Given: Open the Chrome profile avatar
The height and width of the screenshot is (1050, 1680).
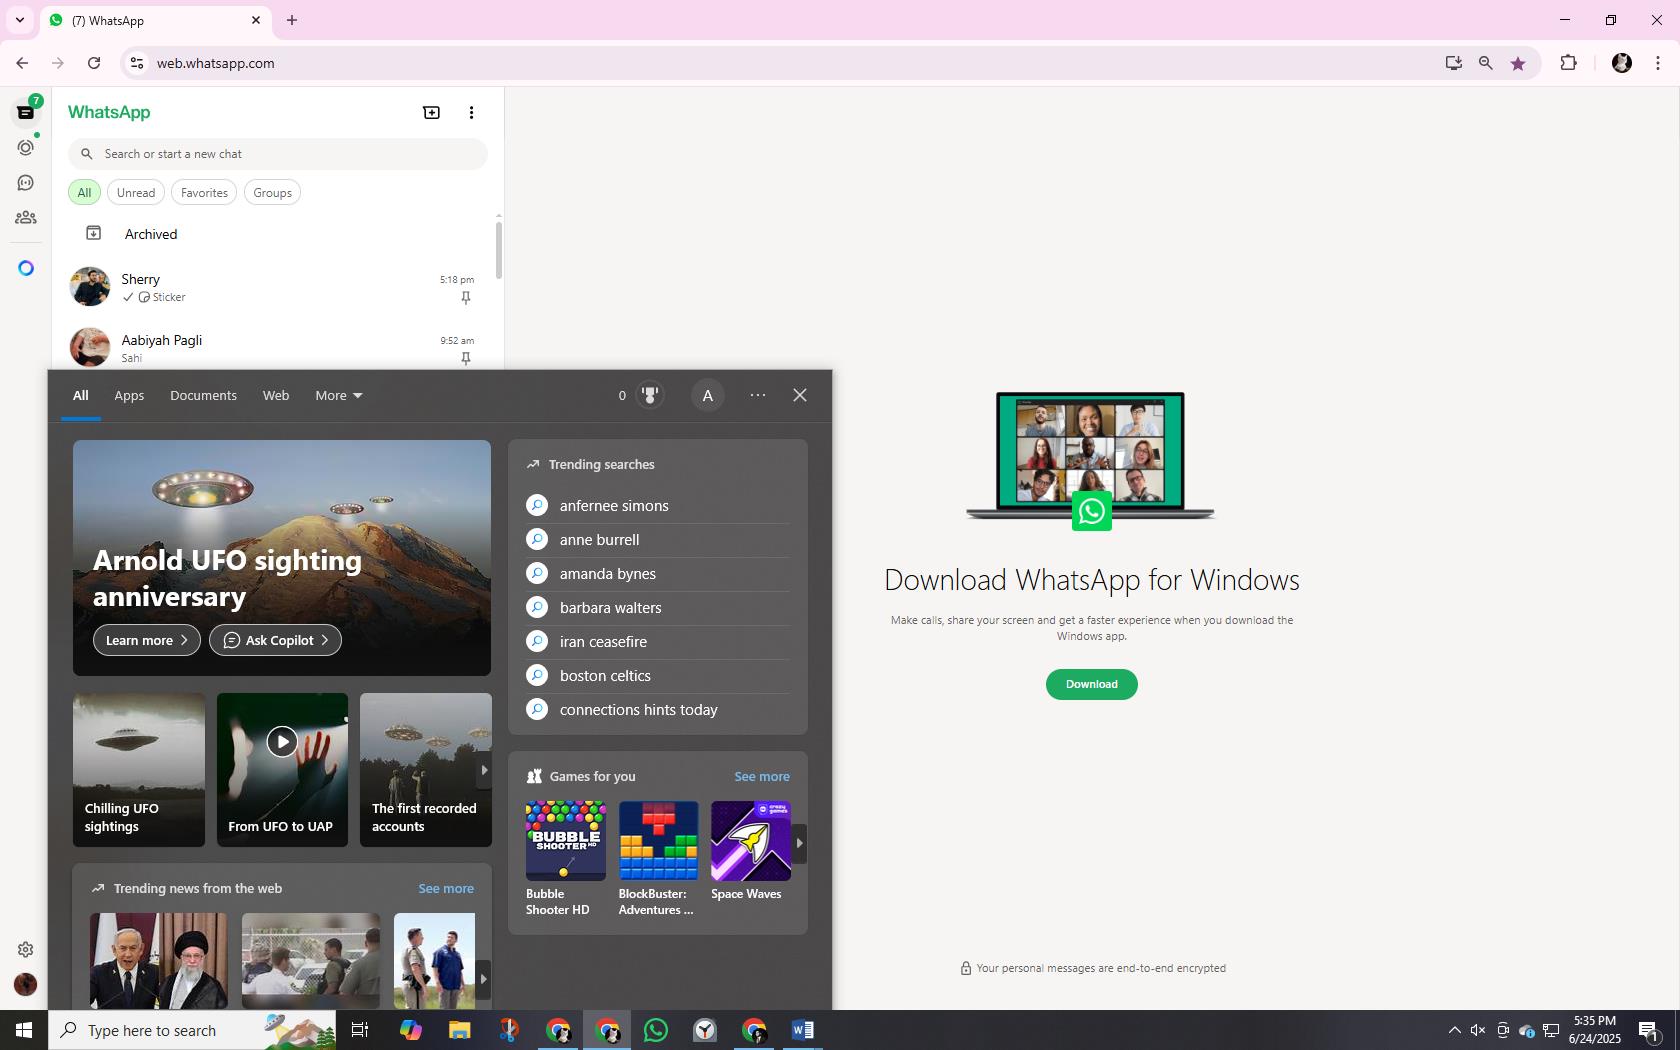Looking at the screenshot, I should click(1622, 63).
